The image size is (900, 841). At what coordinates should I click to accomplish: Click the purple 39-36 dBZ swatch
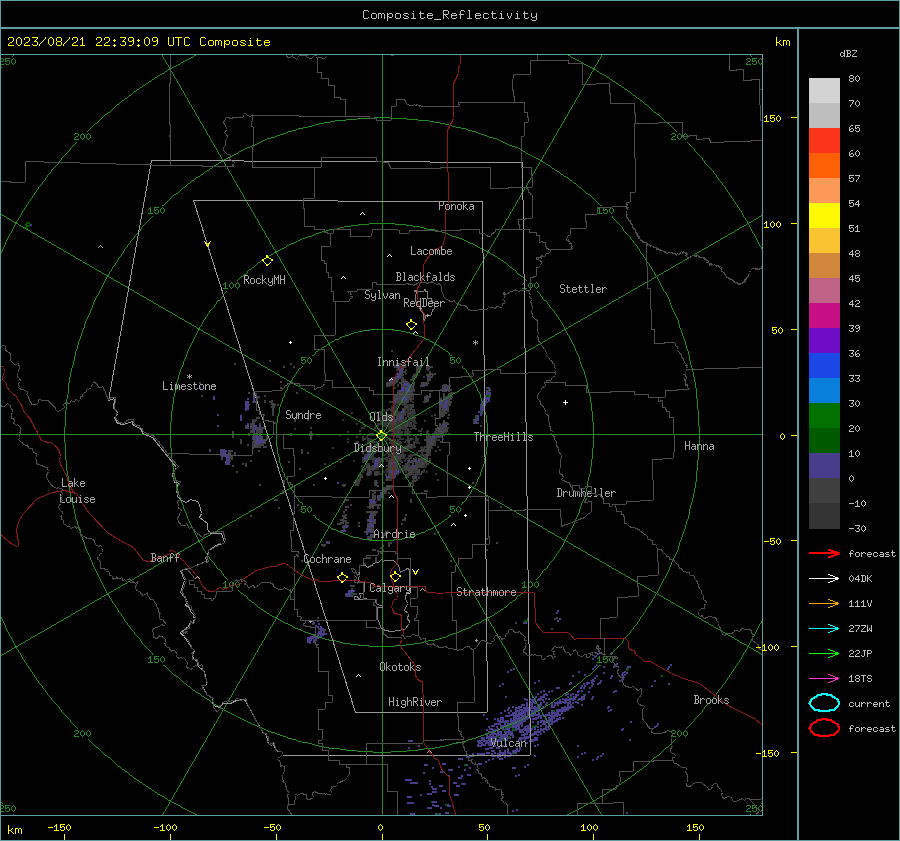pos(824,341)
